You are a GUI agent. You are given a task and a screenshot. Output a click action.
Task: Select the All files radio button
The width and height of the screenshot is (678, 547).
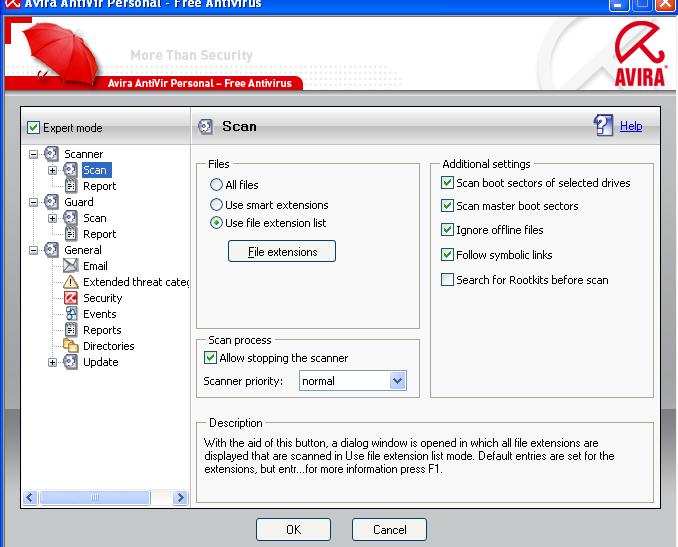point(216,185)
